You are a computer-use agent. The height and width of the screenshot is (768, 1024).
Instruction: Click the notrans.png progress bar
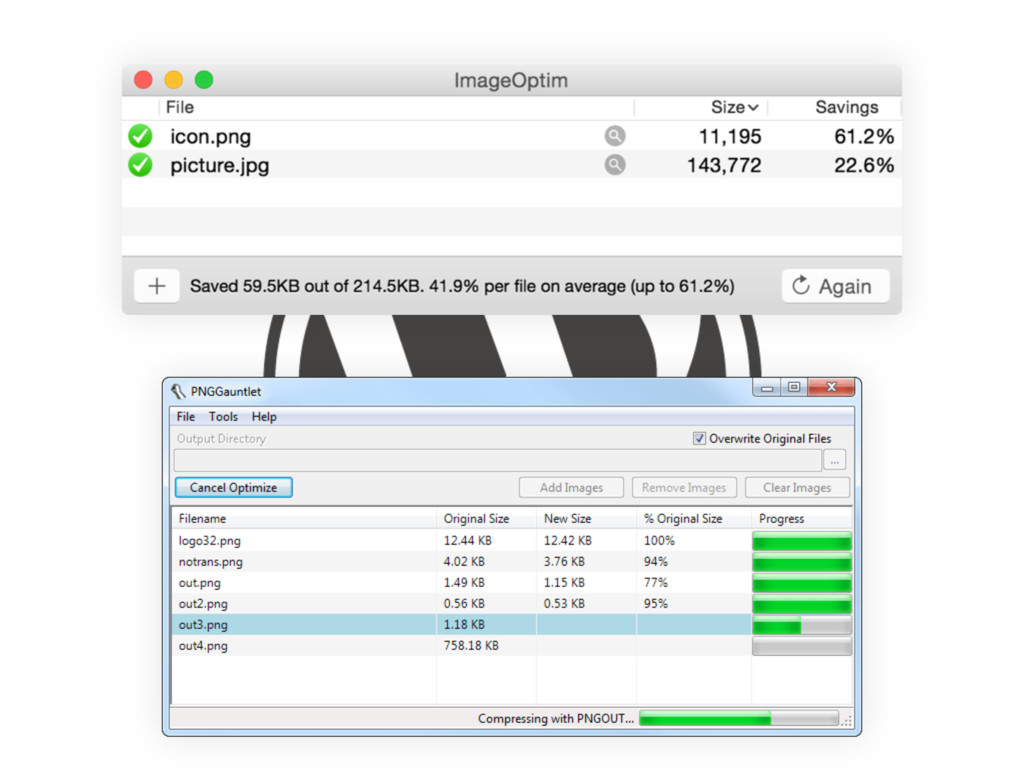tap(802, 562)
